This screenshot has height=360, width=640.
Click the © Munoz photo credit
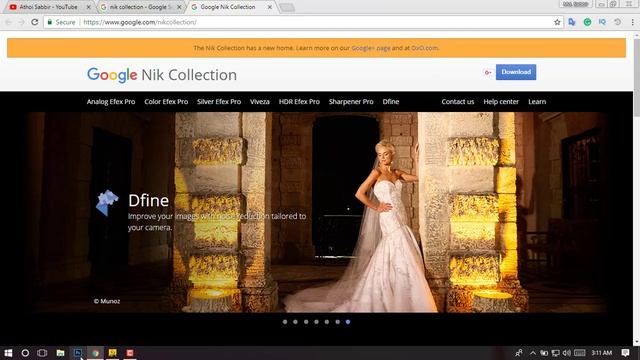[x=107, y=301]
